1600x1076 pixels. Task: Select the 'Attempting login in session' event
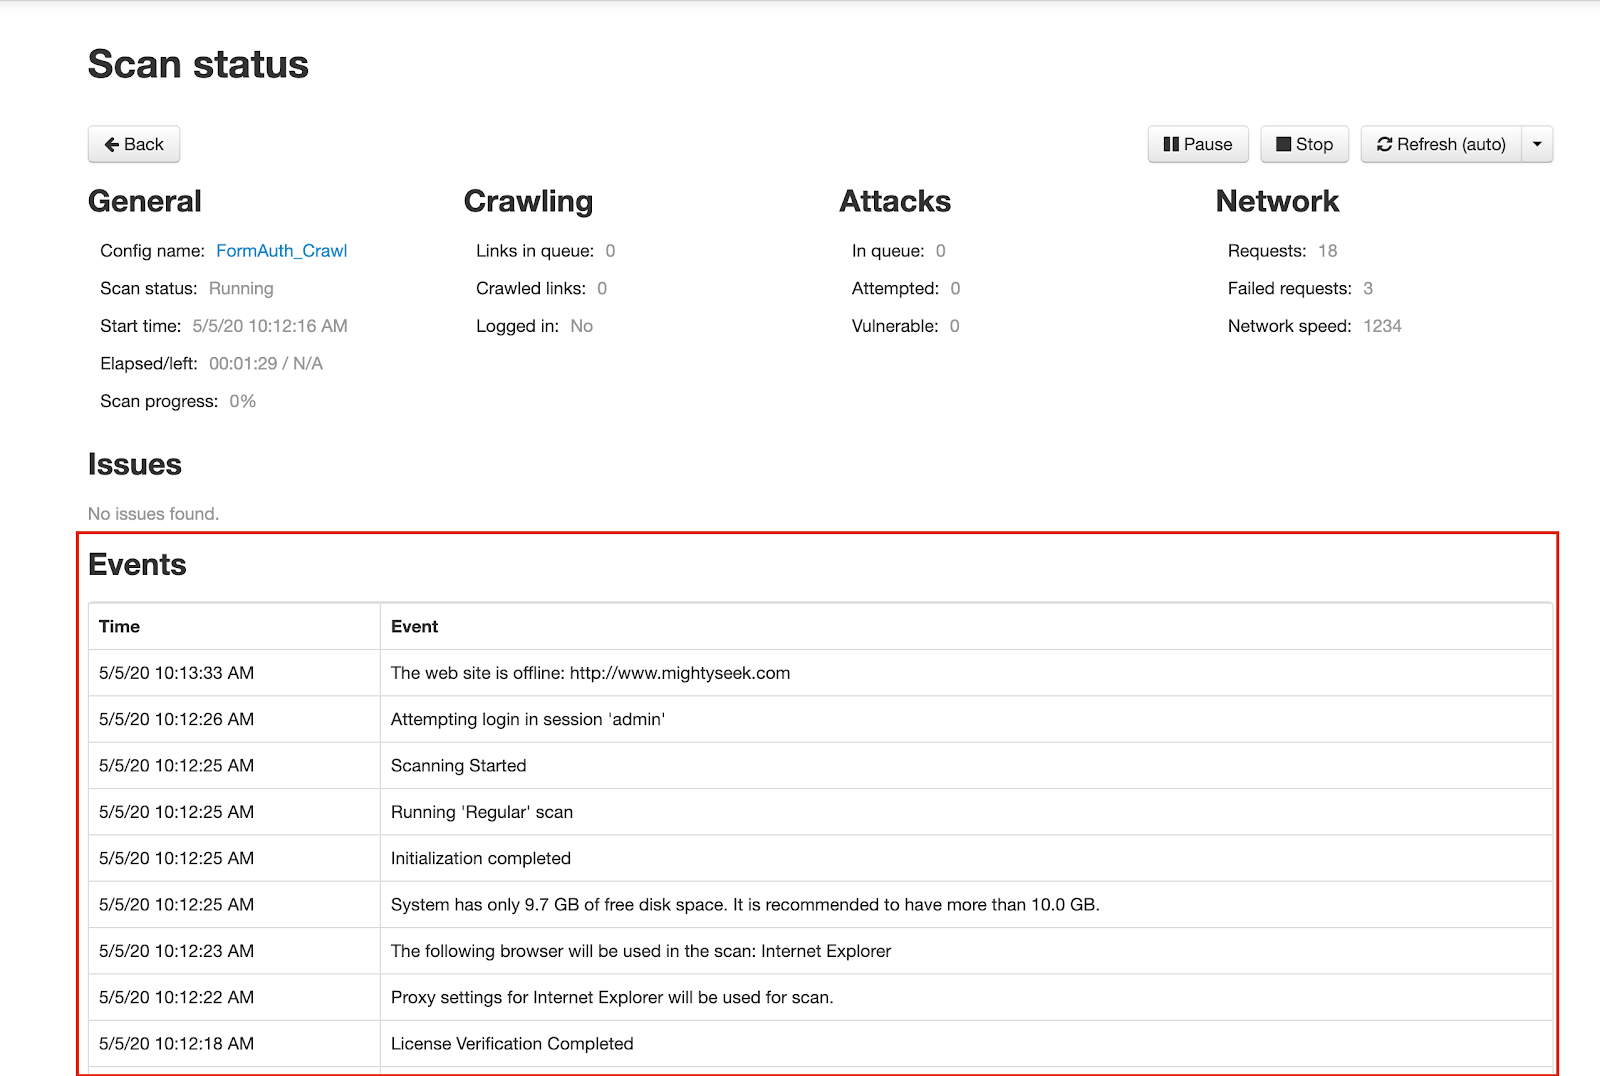(x=527, y=719)
